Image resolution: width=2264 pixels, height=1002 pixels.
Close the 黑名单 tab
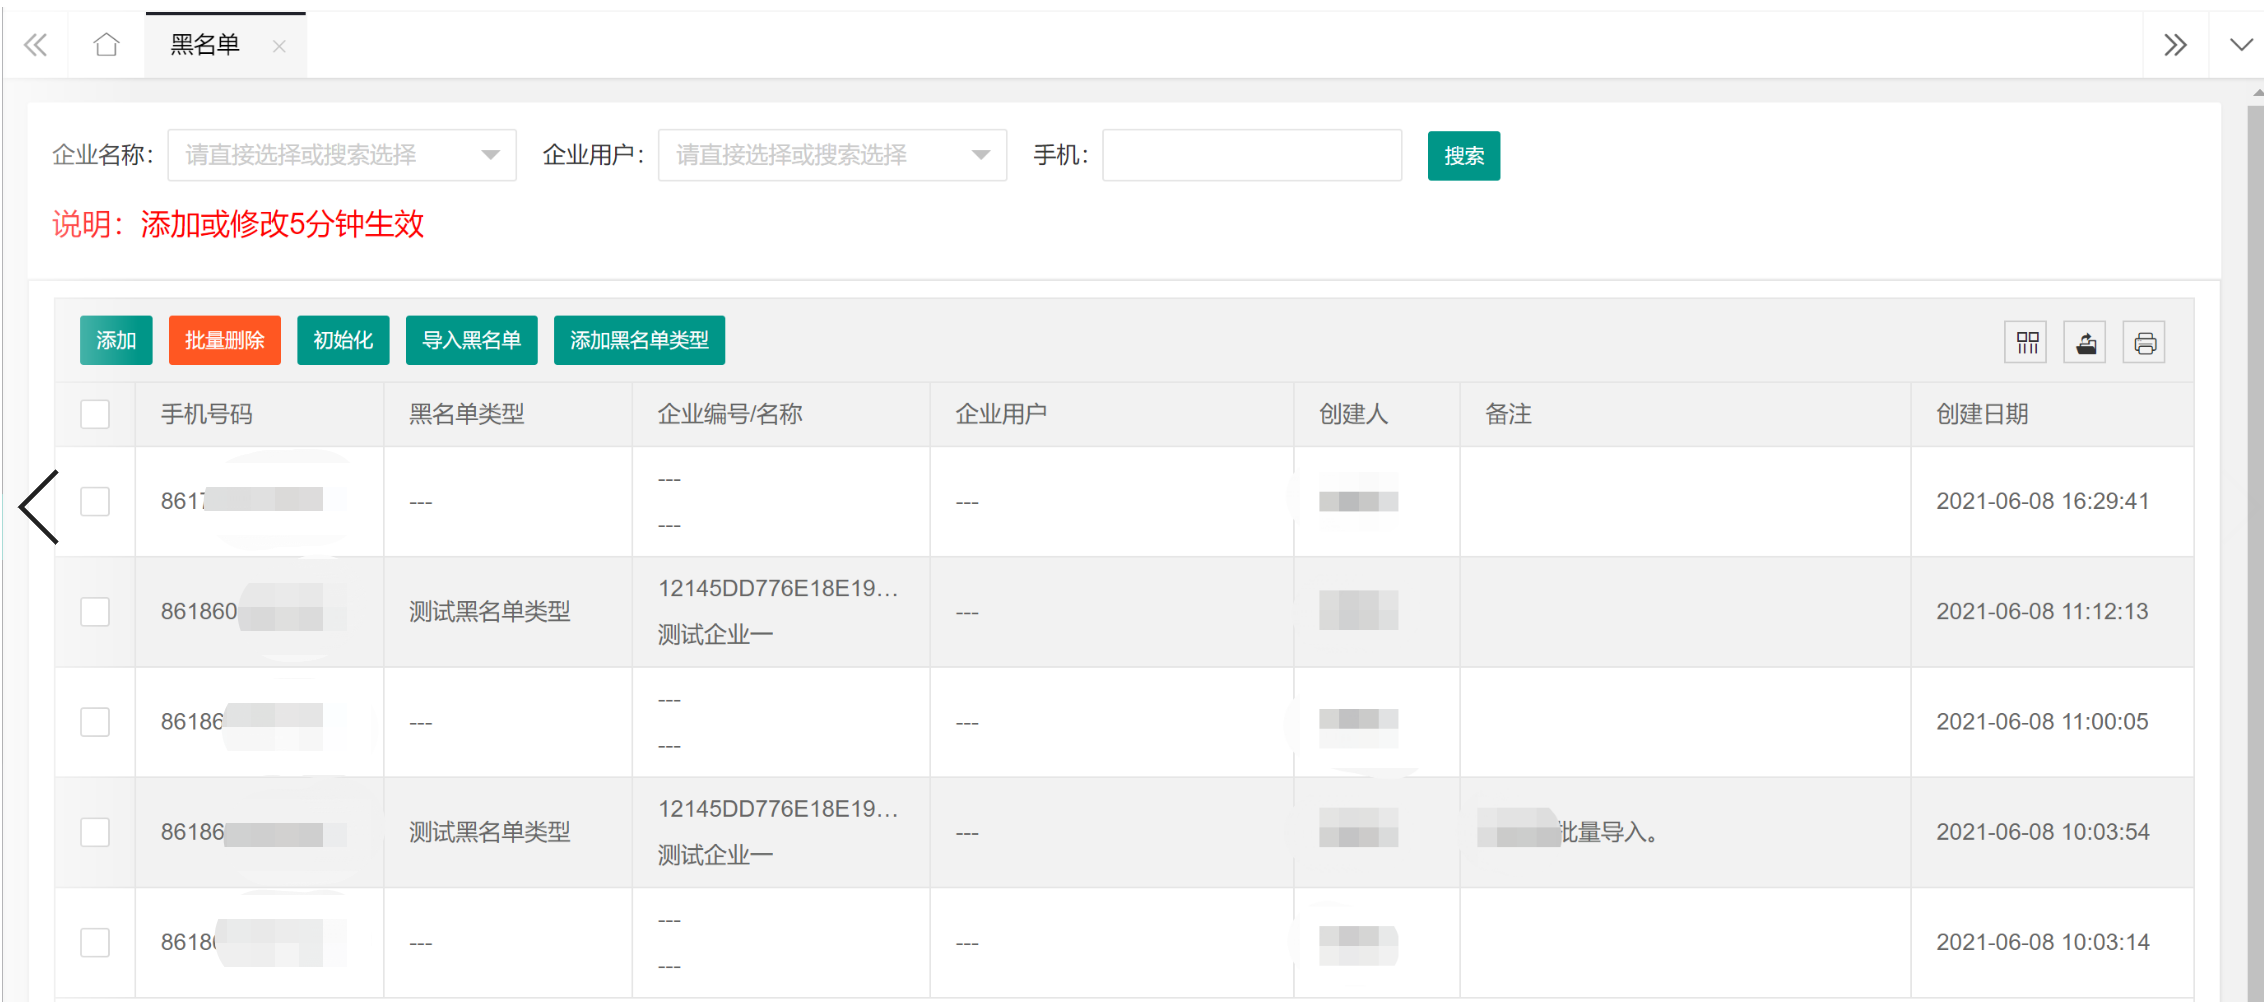coord(279,46)
